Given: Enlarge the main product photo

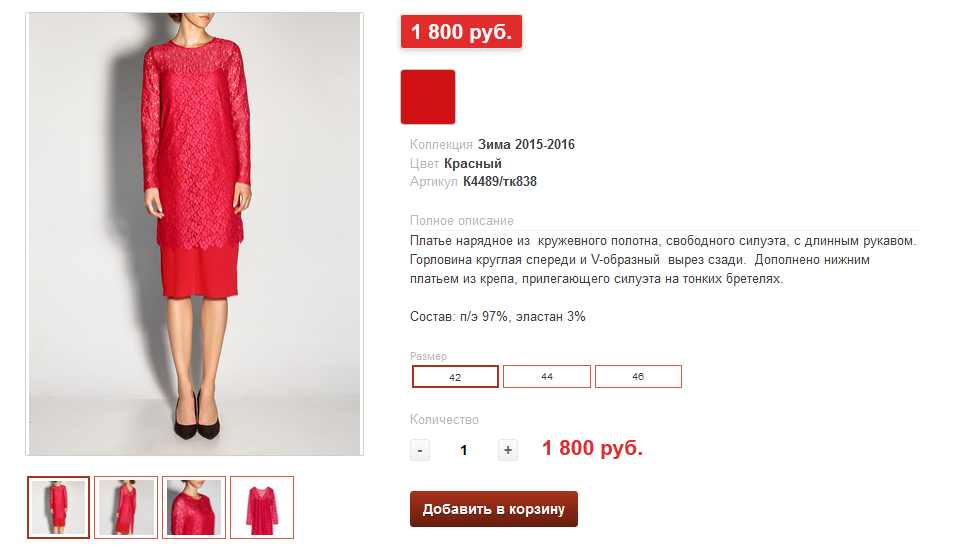Looking at the screenshot, I should (194, 234).
